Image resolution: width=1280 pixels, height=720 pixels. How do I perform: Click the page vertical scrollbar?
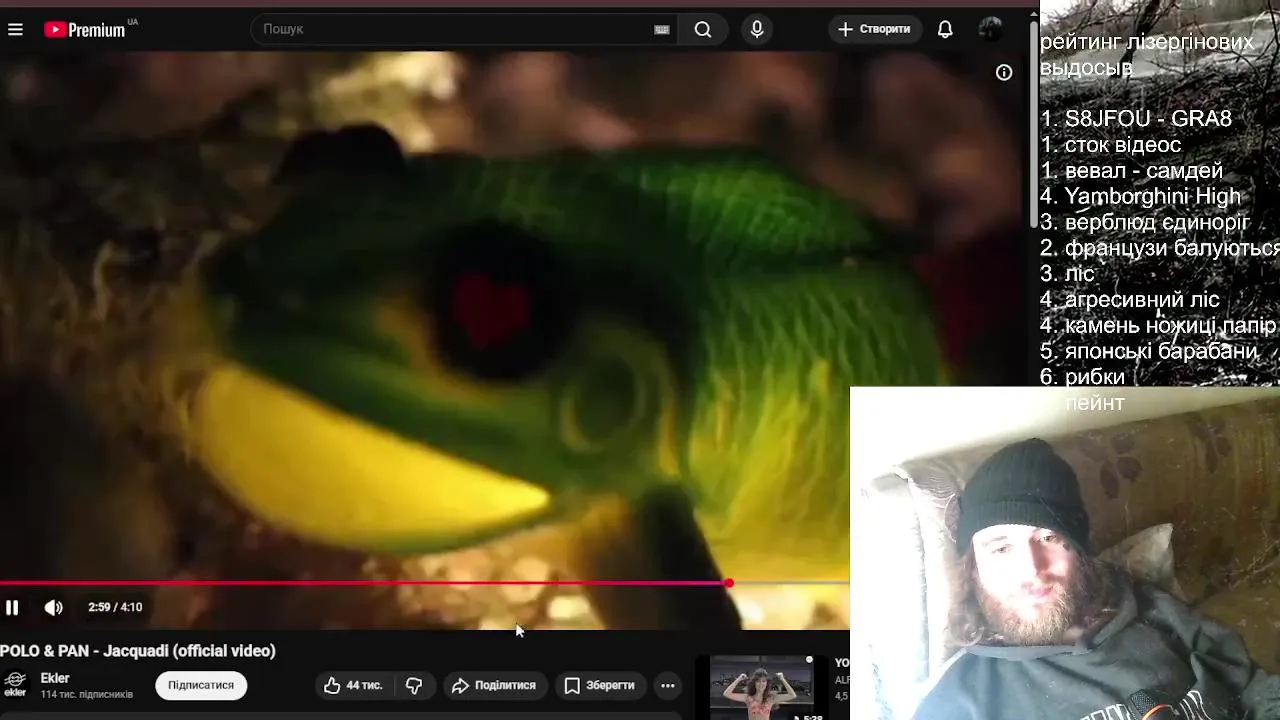(x=1034, y=125)
